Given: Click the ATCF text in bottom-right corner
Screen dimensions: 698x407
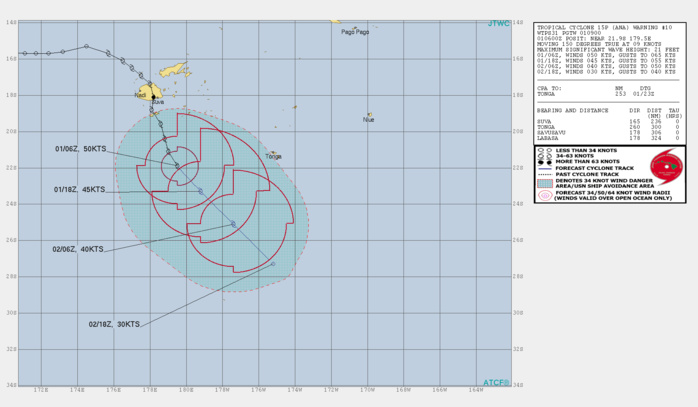Looking at the screenshot, I should (497, 382).
